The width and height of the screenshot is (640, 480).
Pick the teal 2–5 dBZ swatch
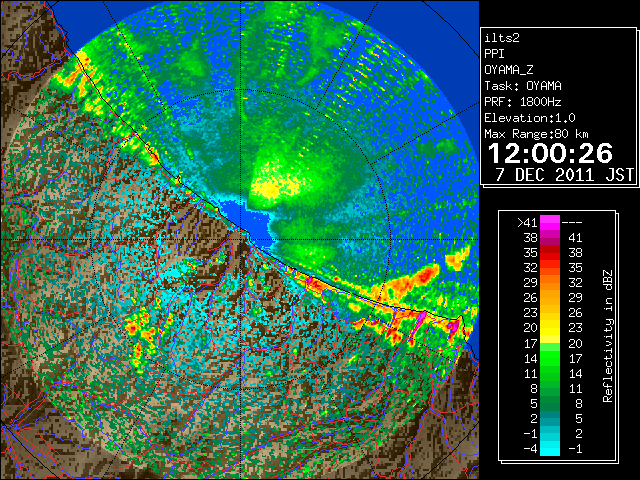(550, 418)
